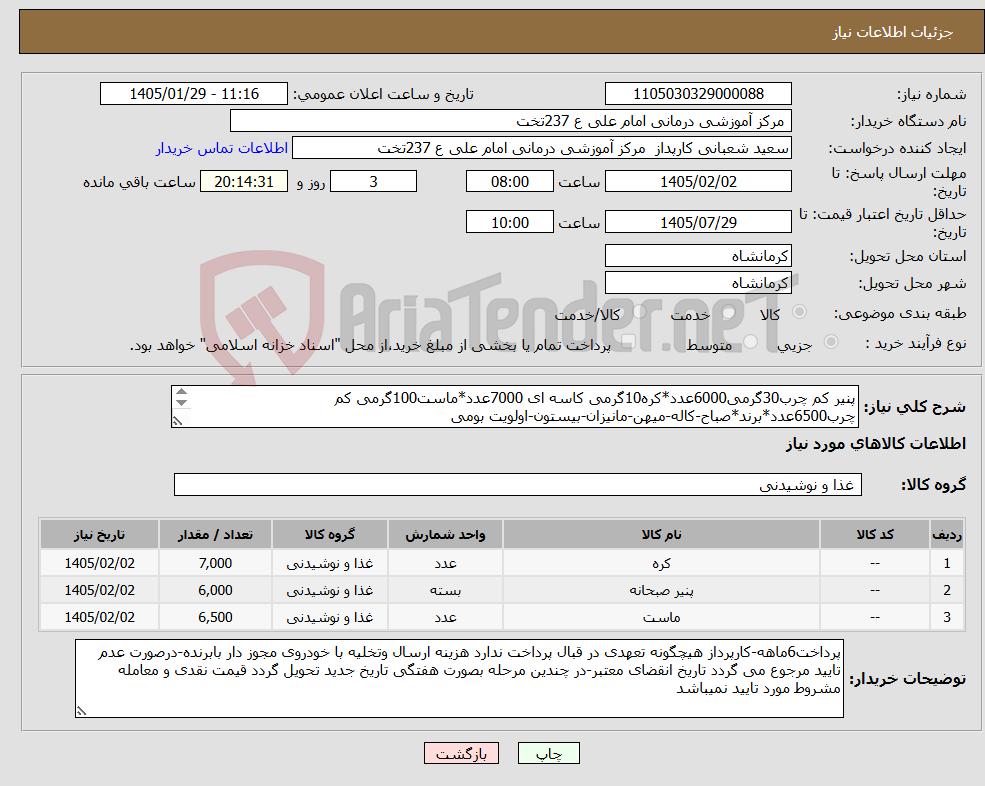Click تعداد / مقدار column header
Viewport: 985px width, 786px height.
click(x=215, y=535)
